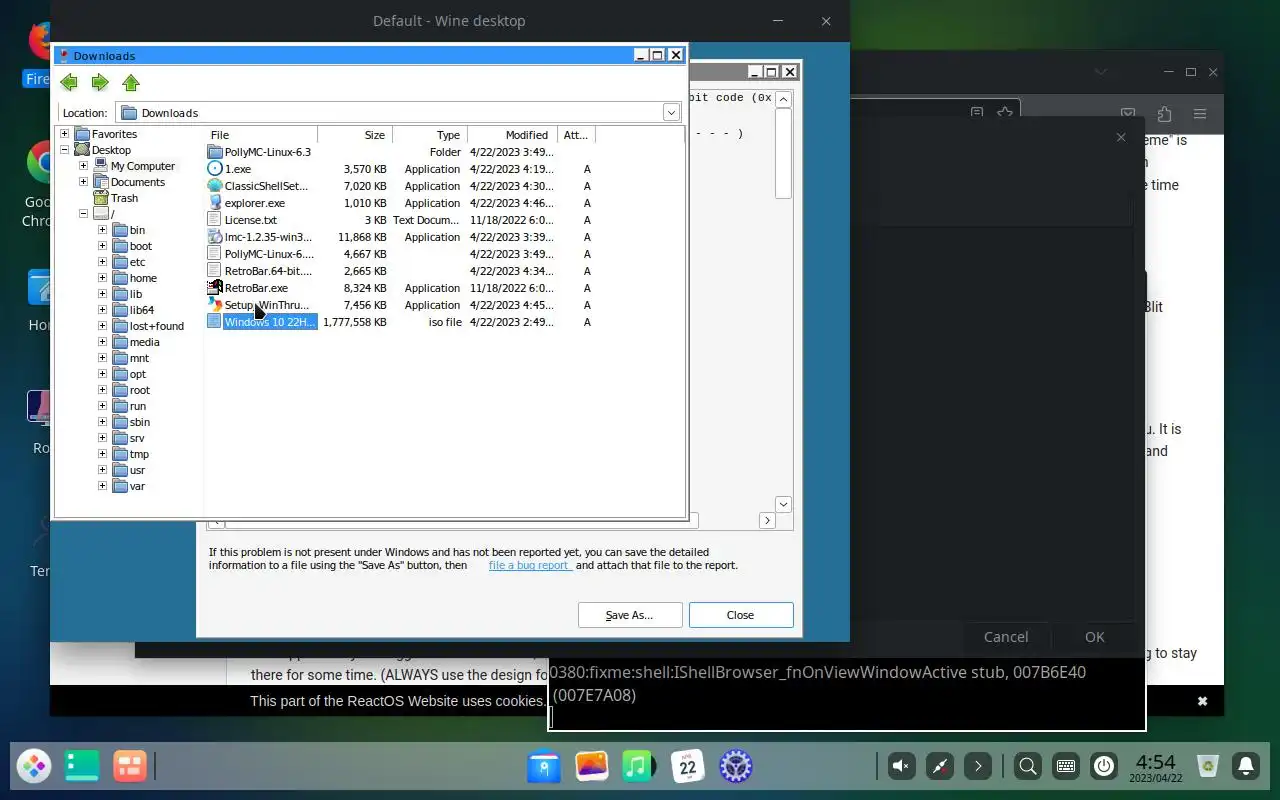Dismiss the ReactOS cookie notice
The height and width of the screenshot is (800, 1280).
[1202, 701]
